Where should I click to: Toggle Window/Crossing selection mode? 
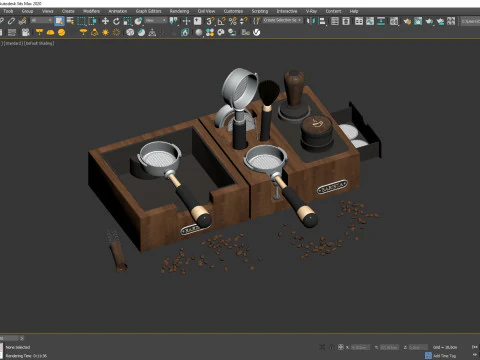coord(92,21)
